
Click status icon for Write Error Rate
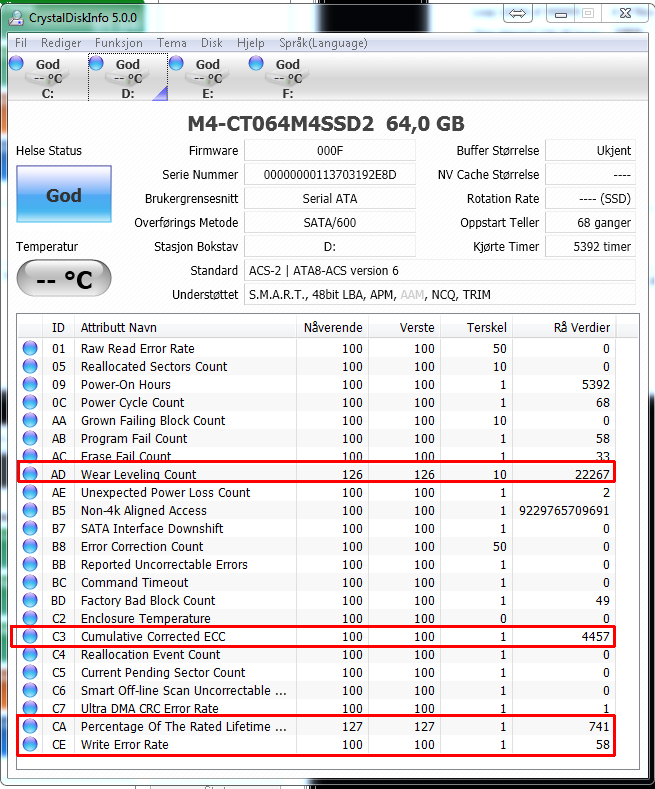point(30,744)
